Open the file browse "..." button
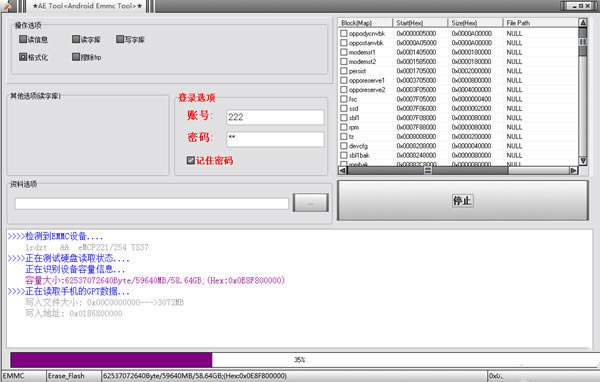Screen dimensions: 600x382 click(x=310, y=202)
